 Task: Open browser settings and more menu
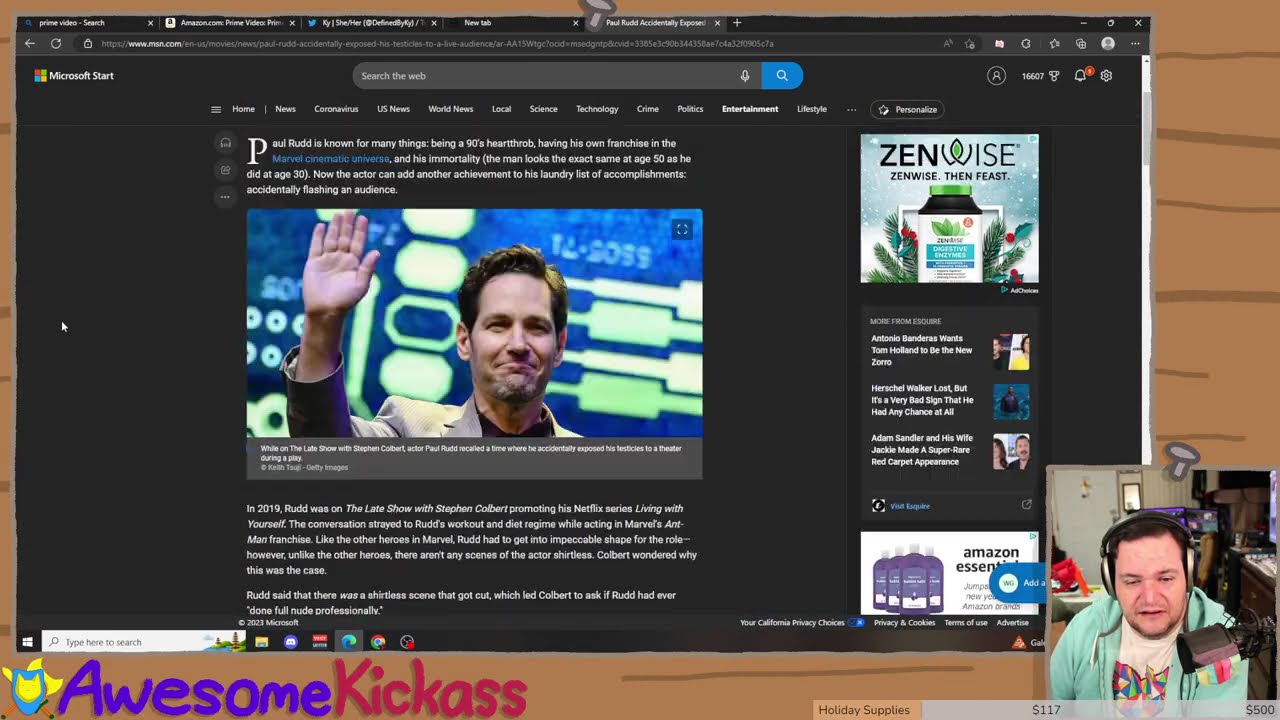(1135, 44)
